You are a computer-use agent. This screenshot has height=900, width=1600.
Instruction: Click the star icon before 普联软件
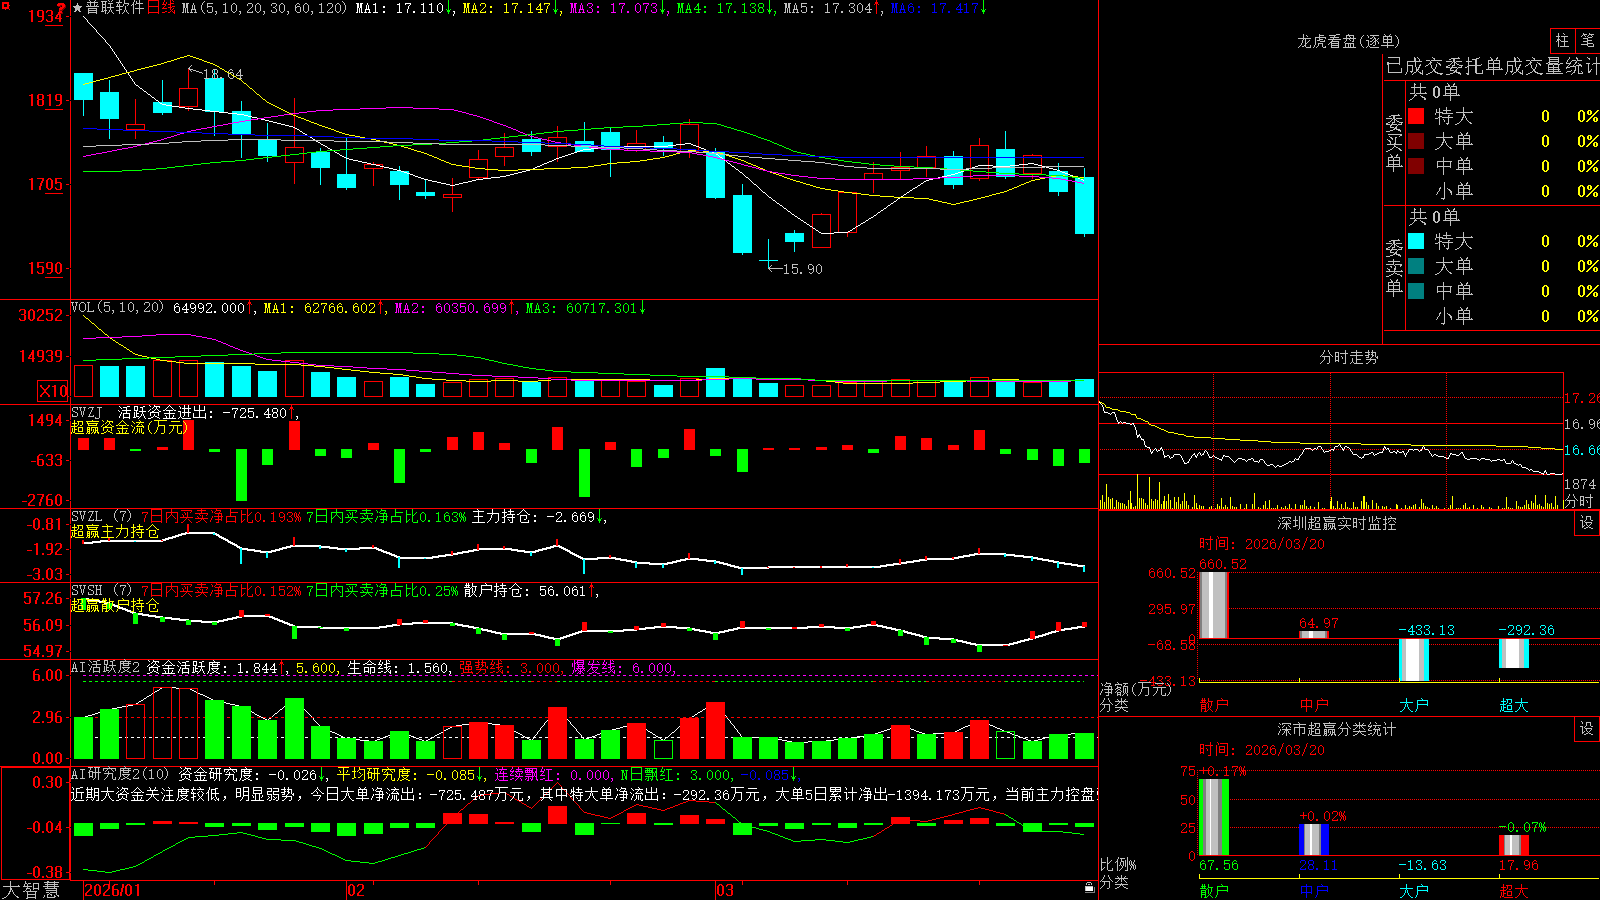point(77,8)
